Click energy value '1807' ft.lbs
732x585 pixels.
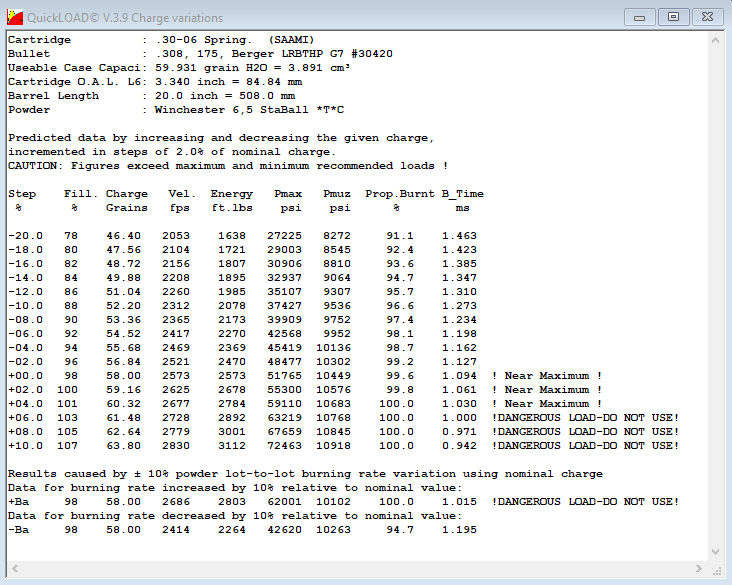click(232, 264)
